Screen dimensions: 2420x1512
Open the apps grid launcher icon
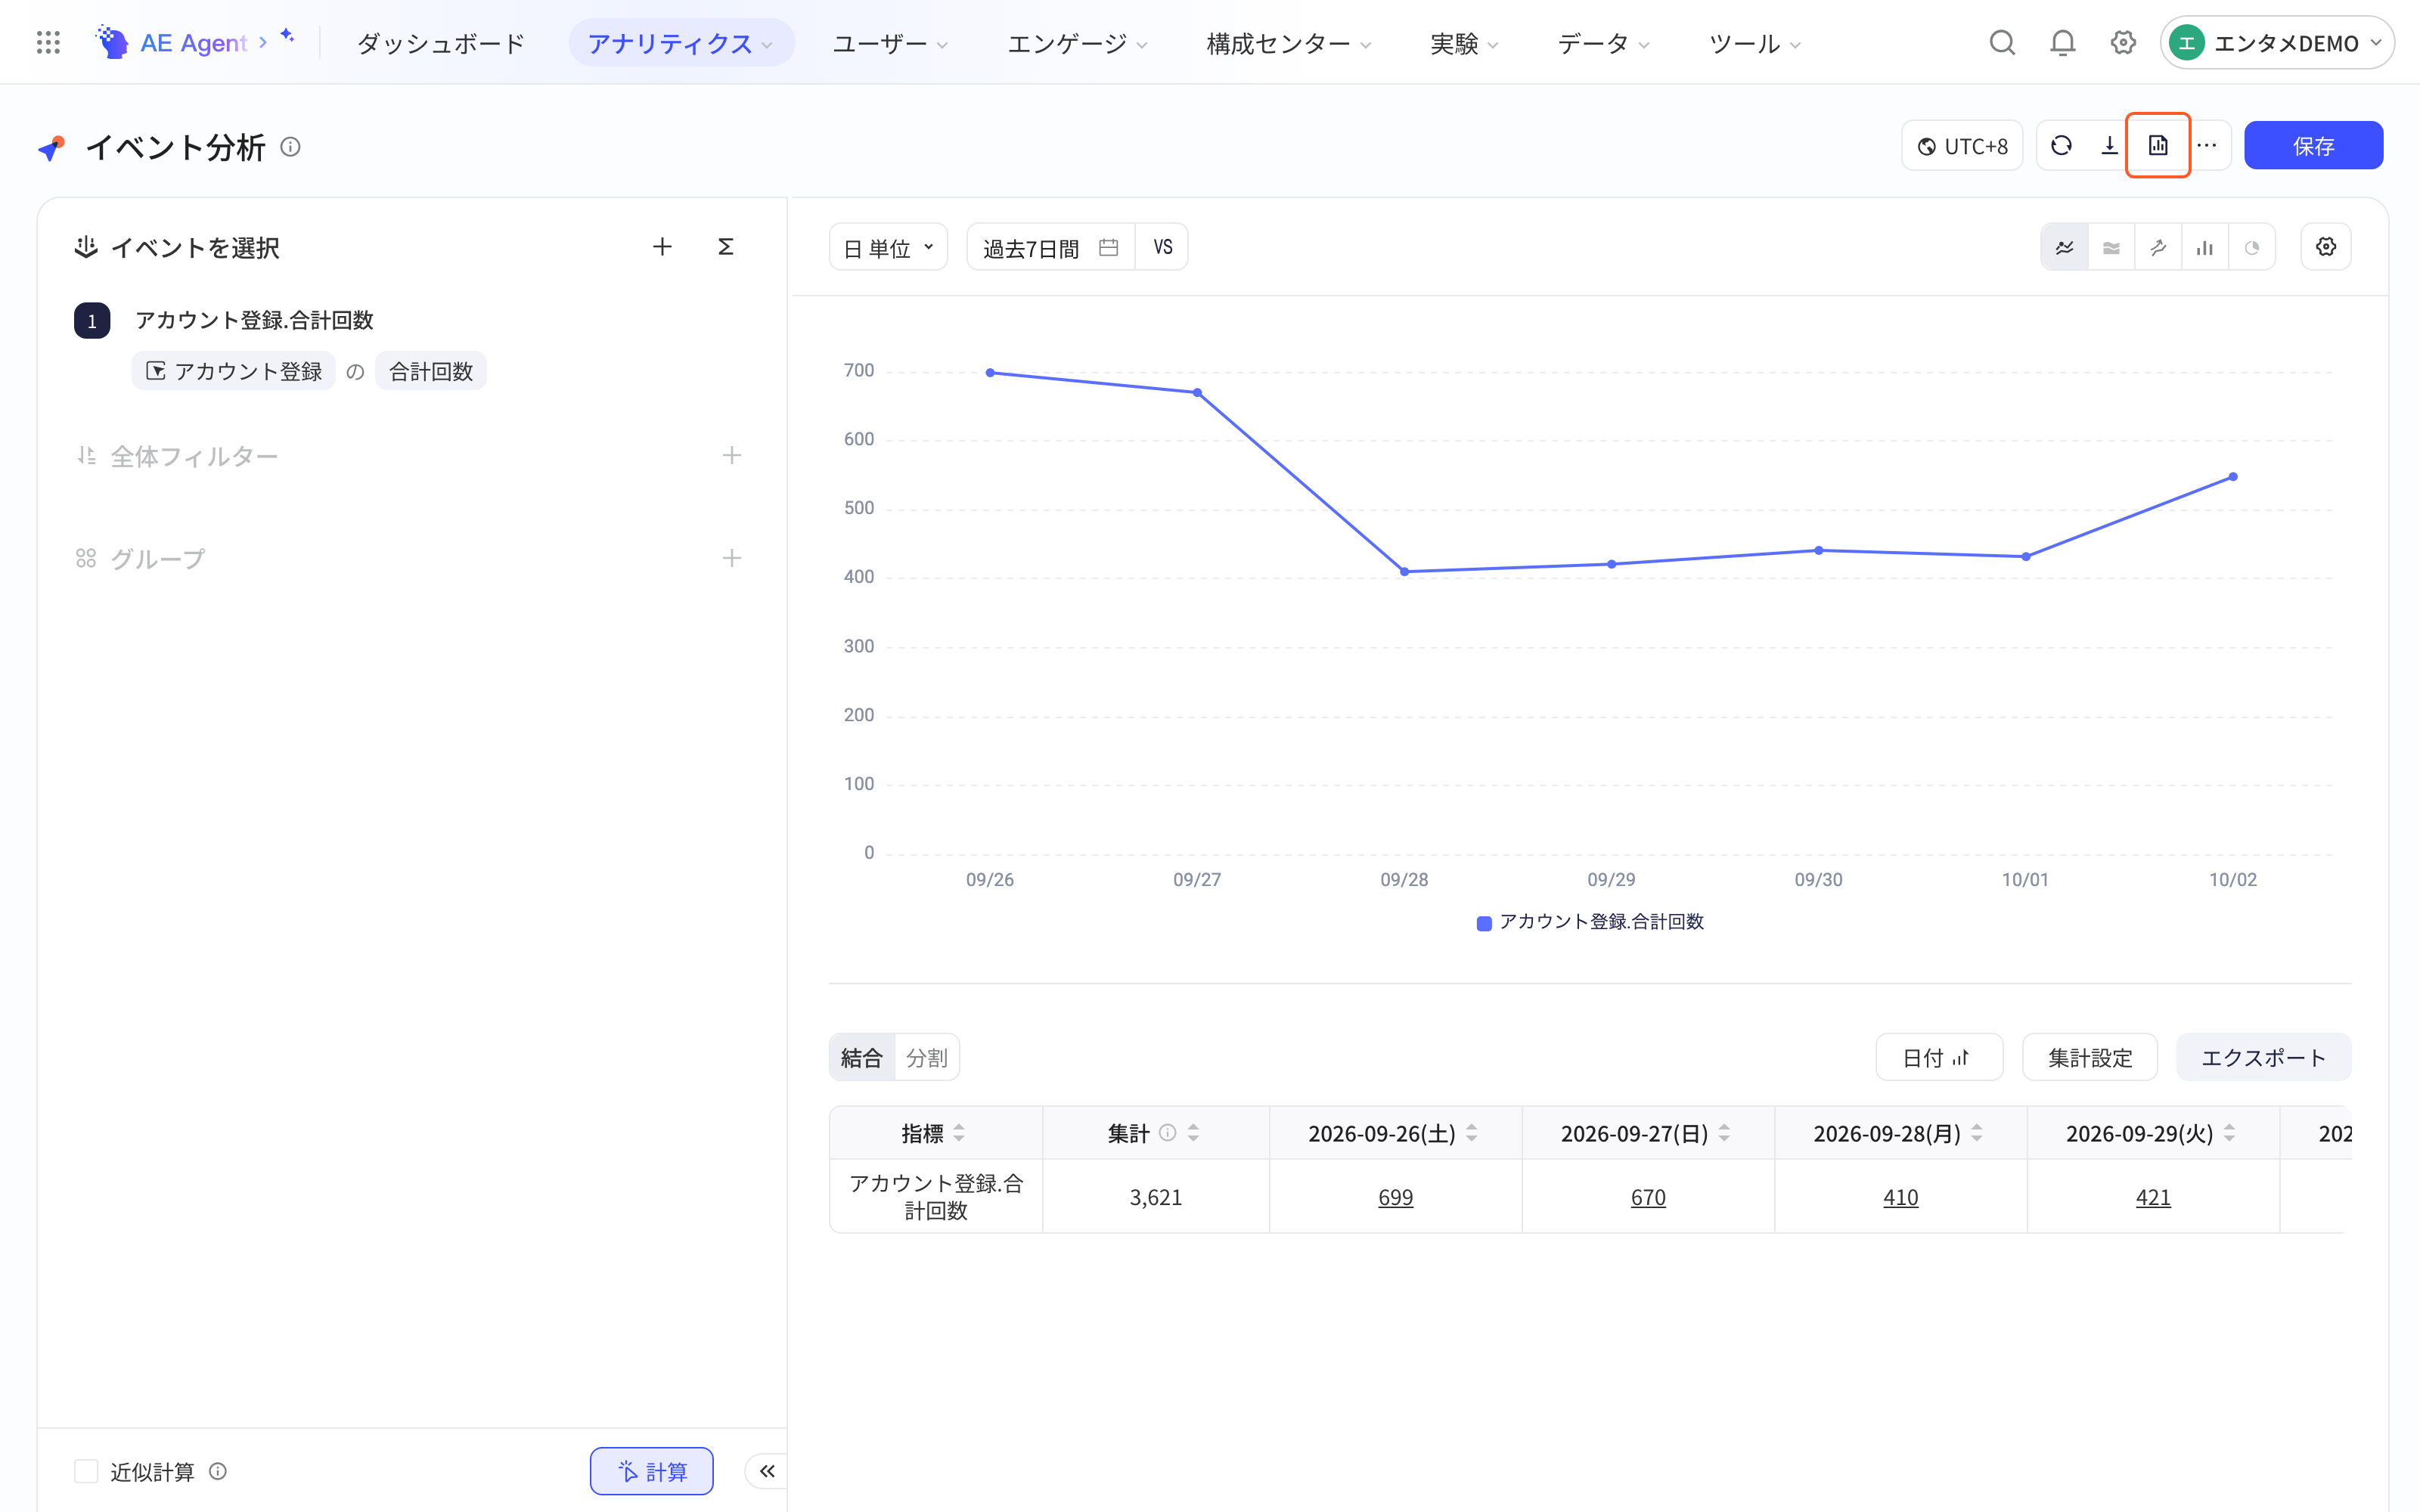pyautogui.click(x=48, y=42)
